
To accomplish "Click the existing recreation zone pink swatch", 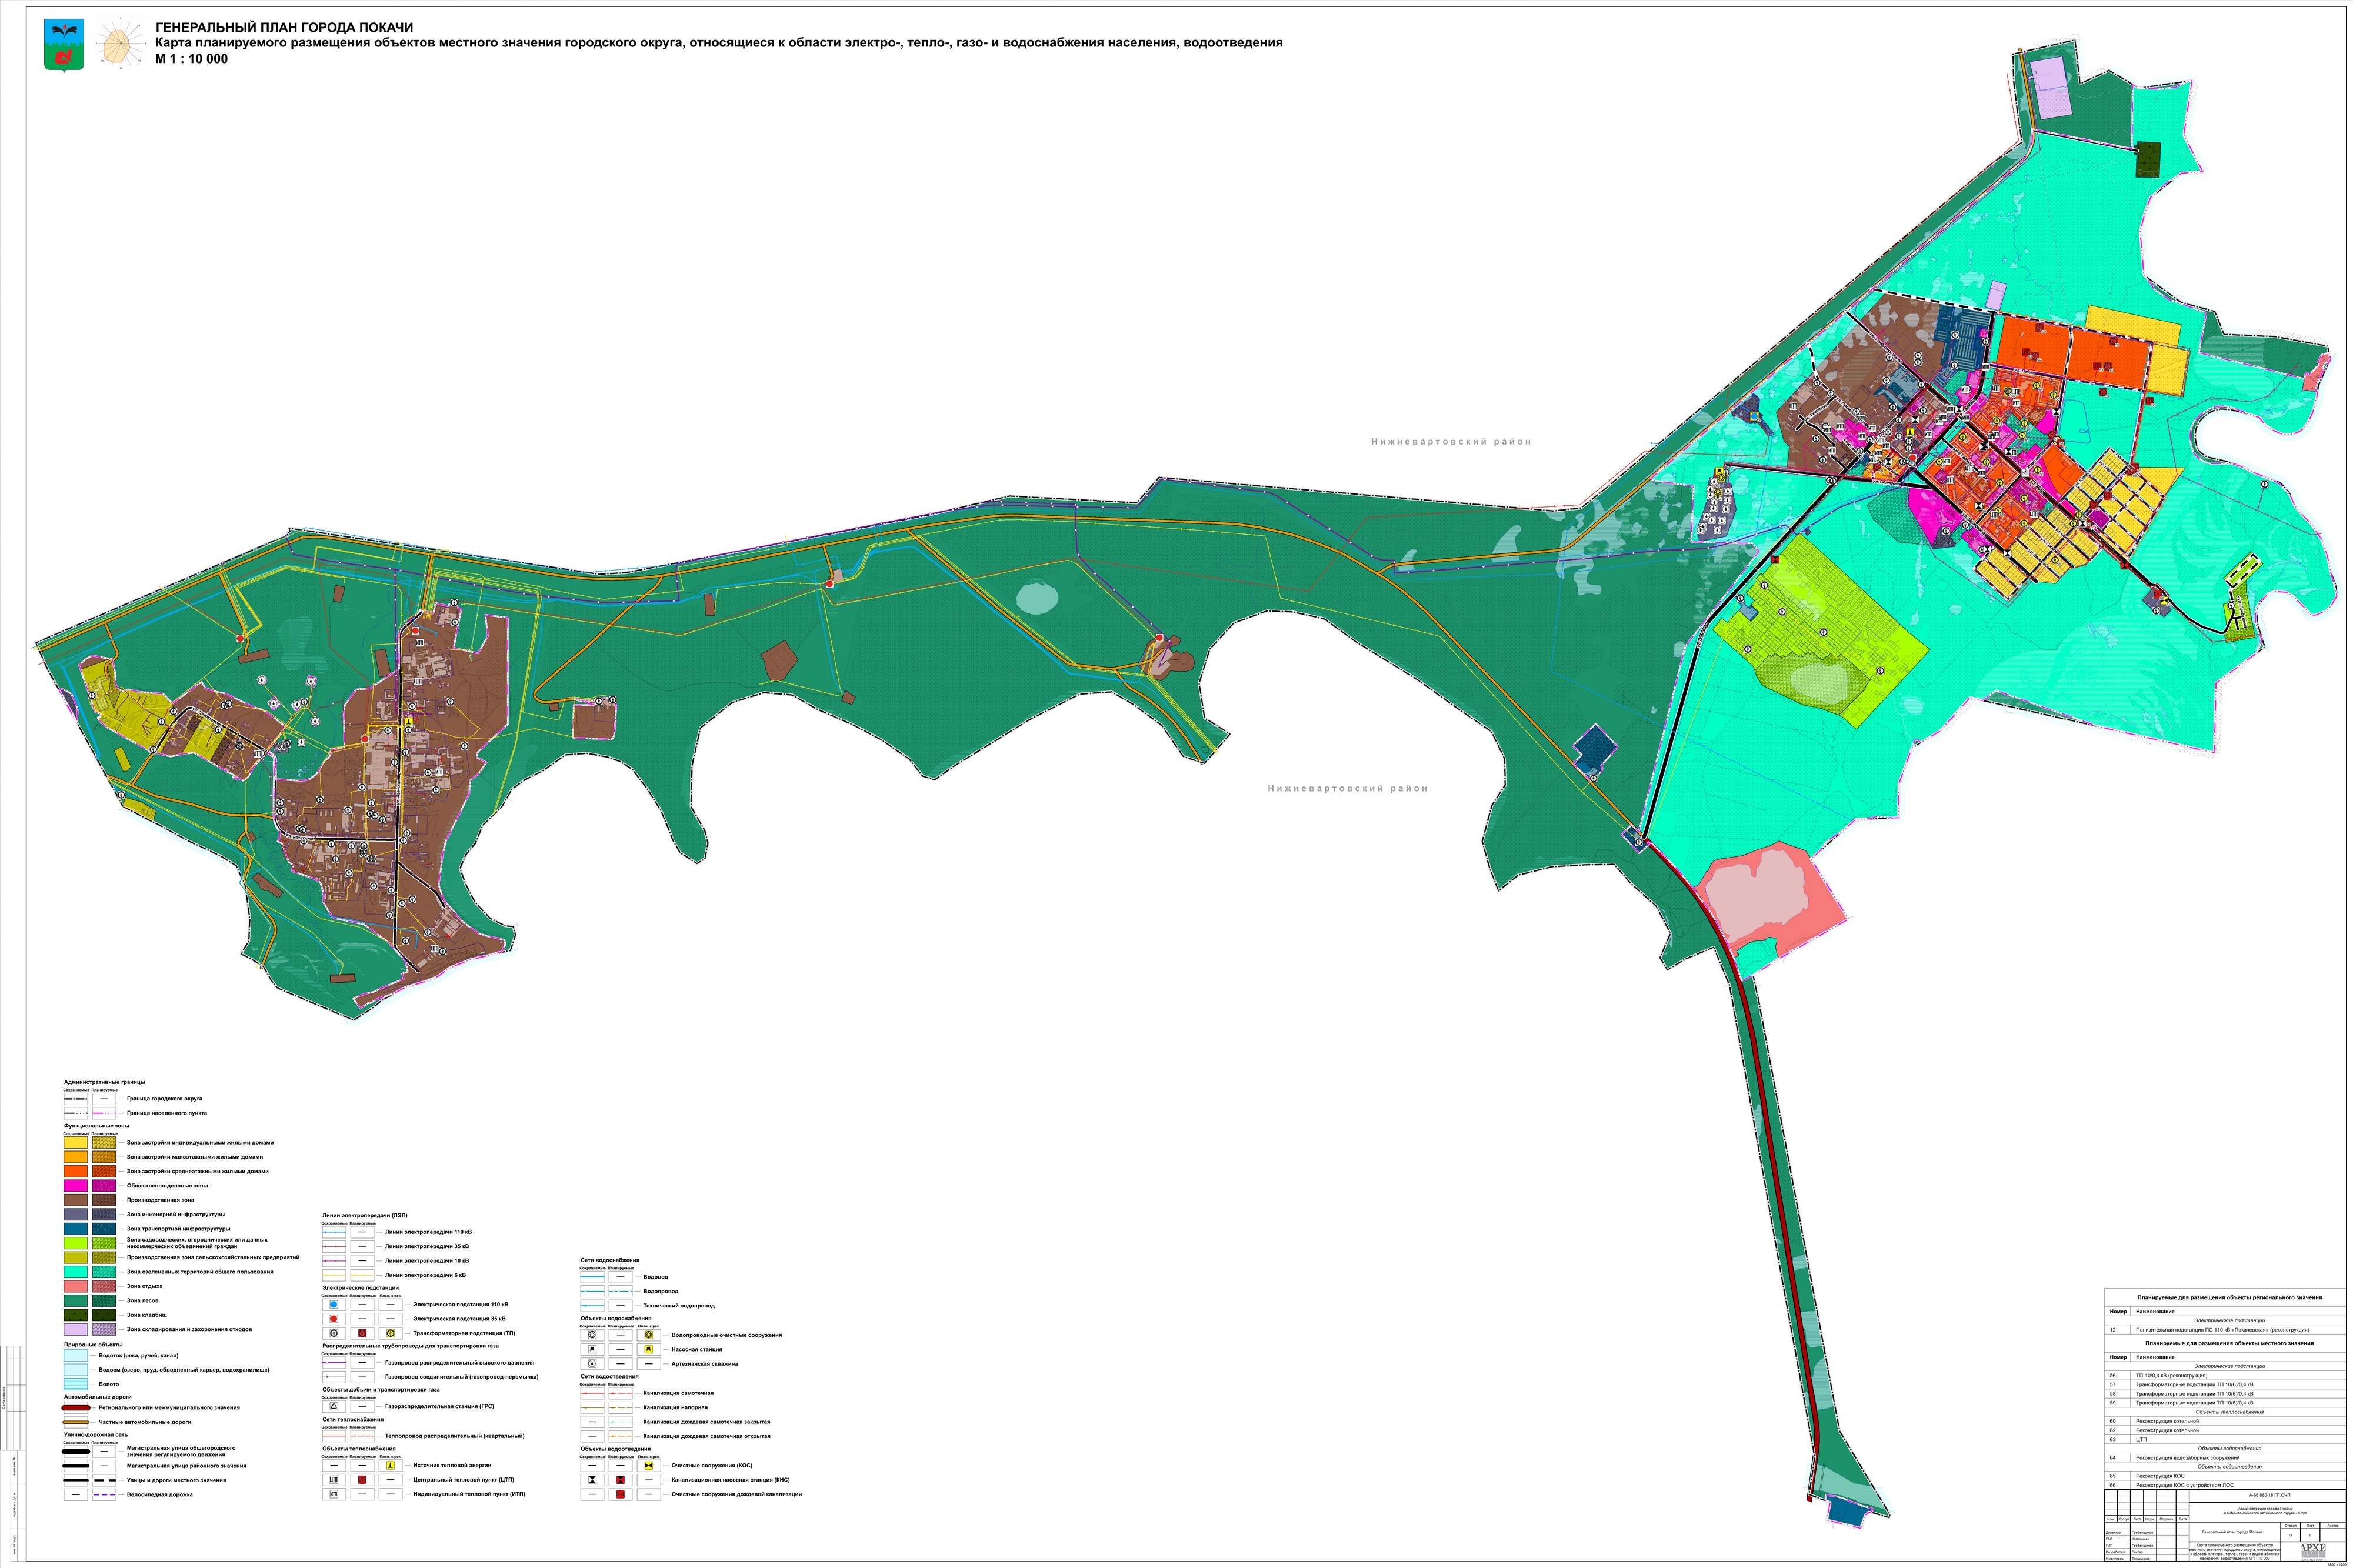I will click(75, 1286).
